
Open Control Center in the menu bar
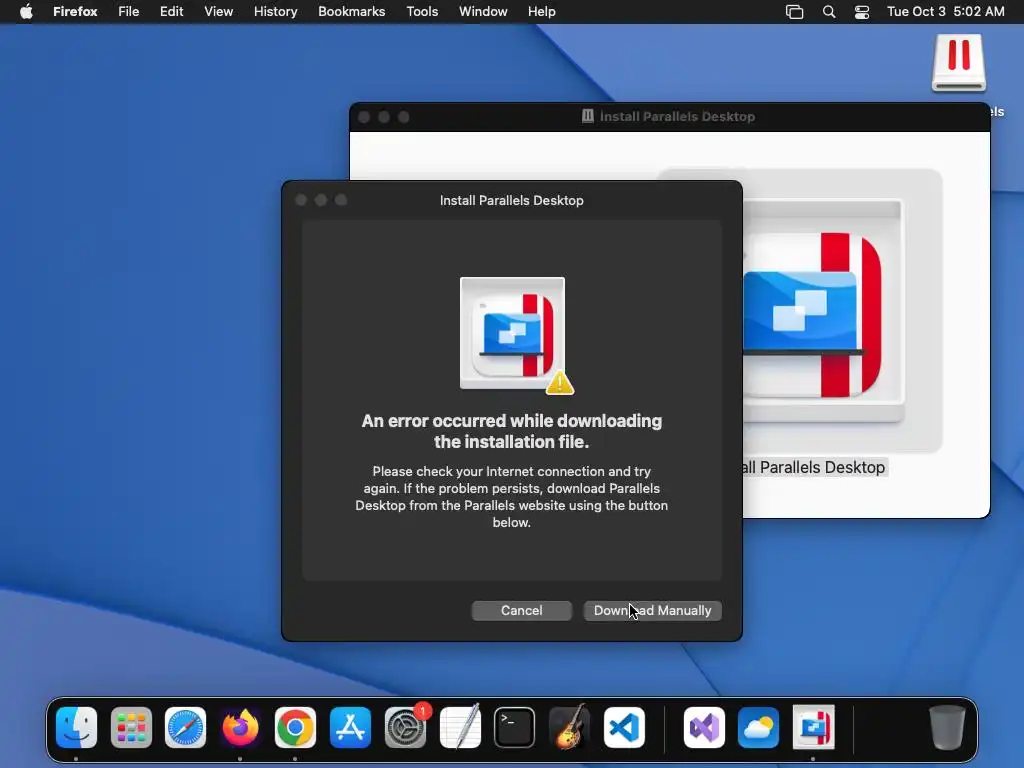[862, 12]
